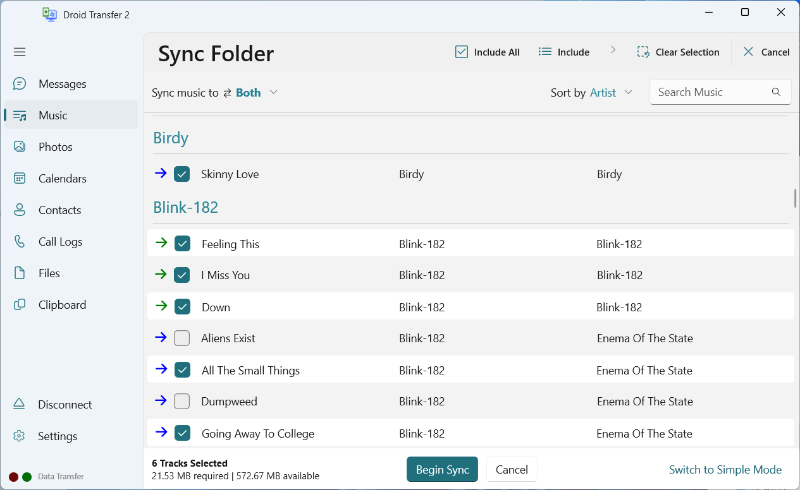Click the green arrow beside Down
Image resolution: width=800 pixels, height=490 pixels.
pyautogui.click(x=161, y=306)
